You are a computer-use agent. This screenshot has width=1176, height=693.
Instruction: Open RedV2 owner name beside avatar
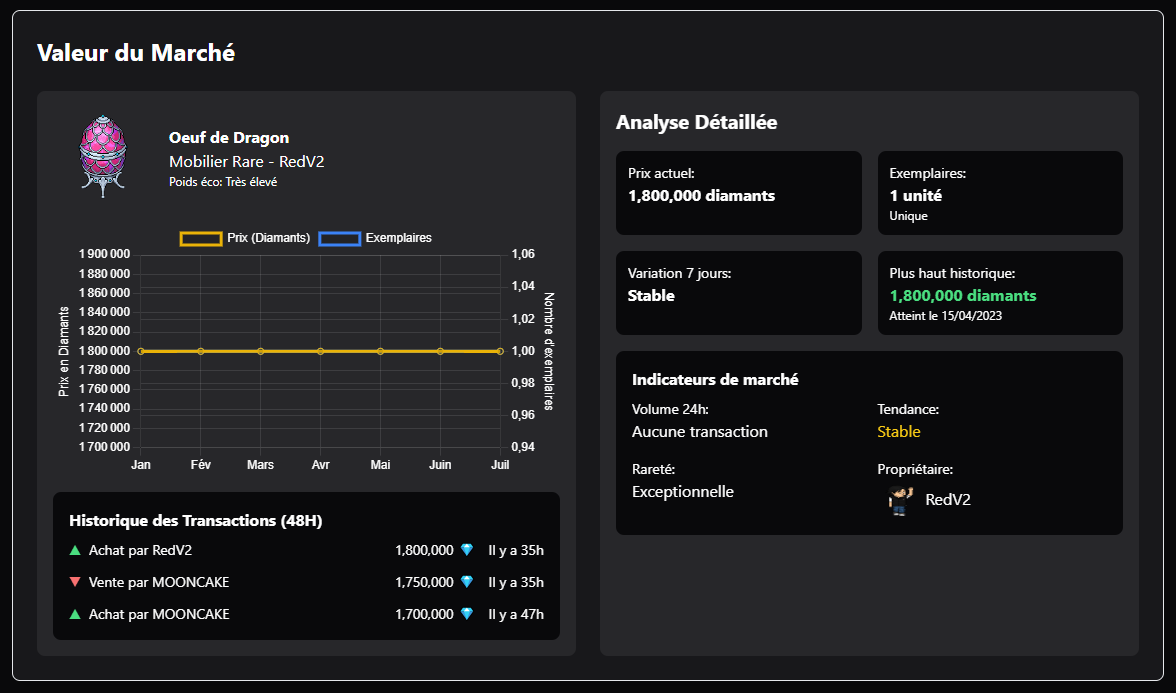pyautogui.click(x=948, y=500)
